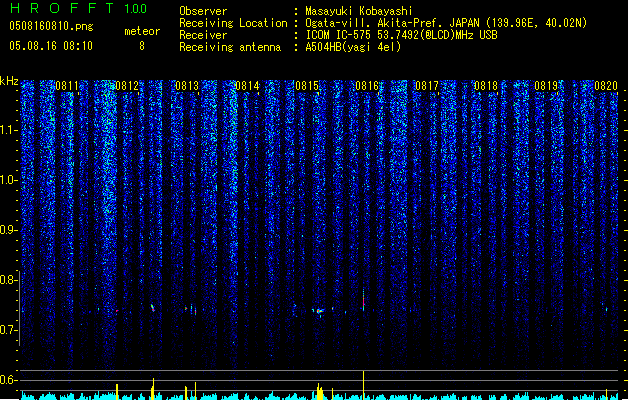The width and height of the screenshot is (629, 400).
Task: Click the meteor echo cluster just after 0815
Action: point(319,311)
